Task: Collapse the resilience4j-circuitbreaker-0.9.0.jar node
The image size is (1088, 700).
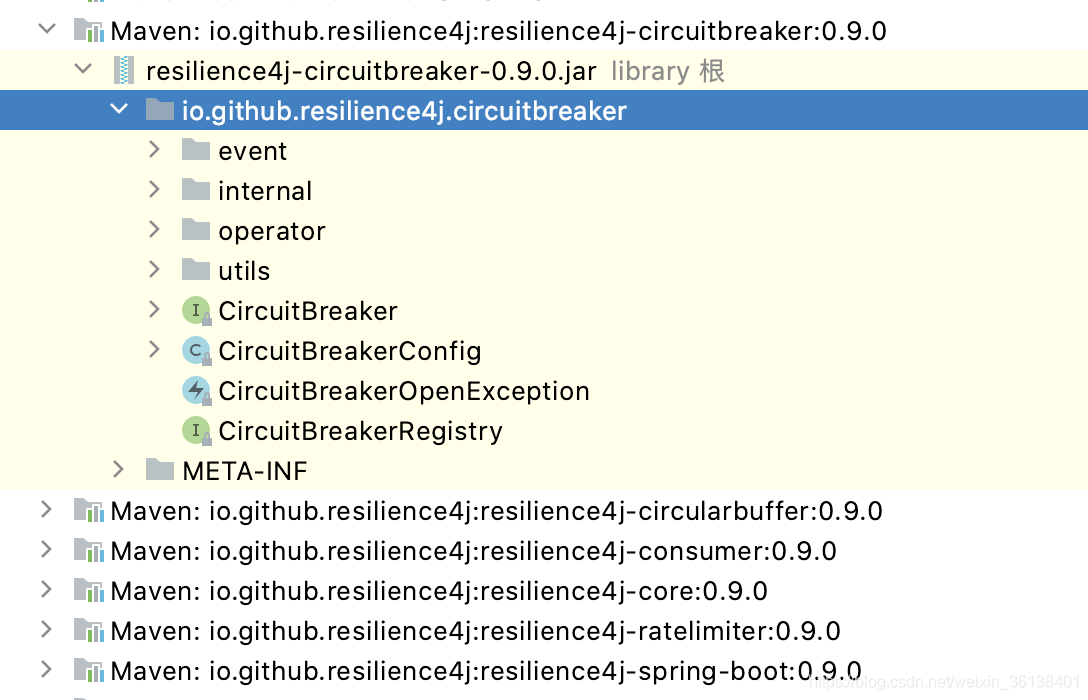Action: point(83,70)
